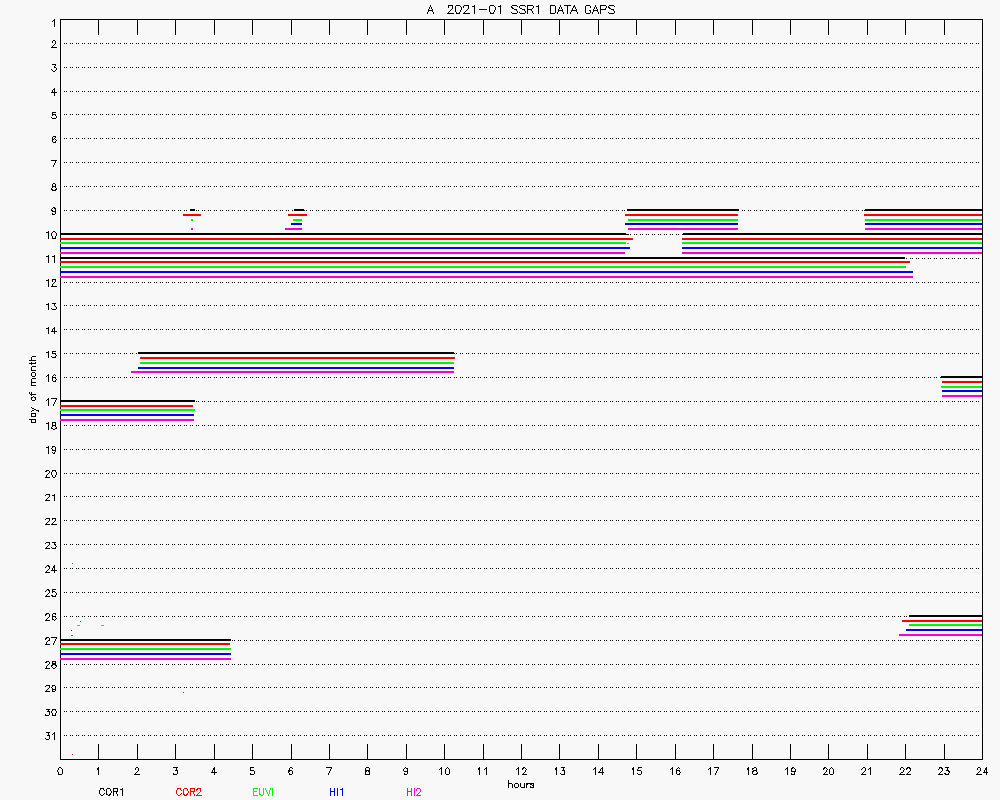Click the short red COR2 bar near hour 3.5 on day 9
1000x800 pixels.
(x=192, y=215)
